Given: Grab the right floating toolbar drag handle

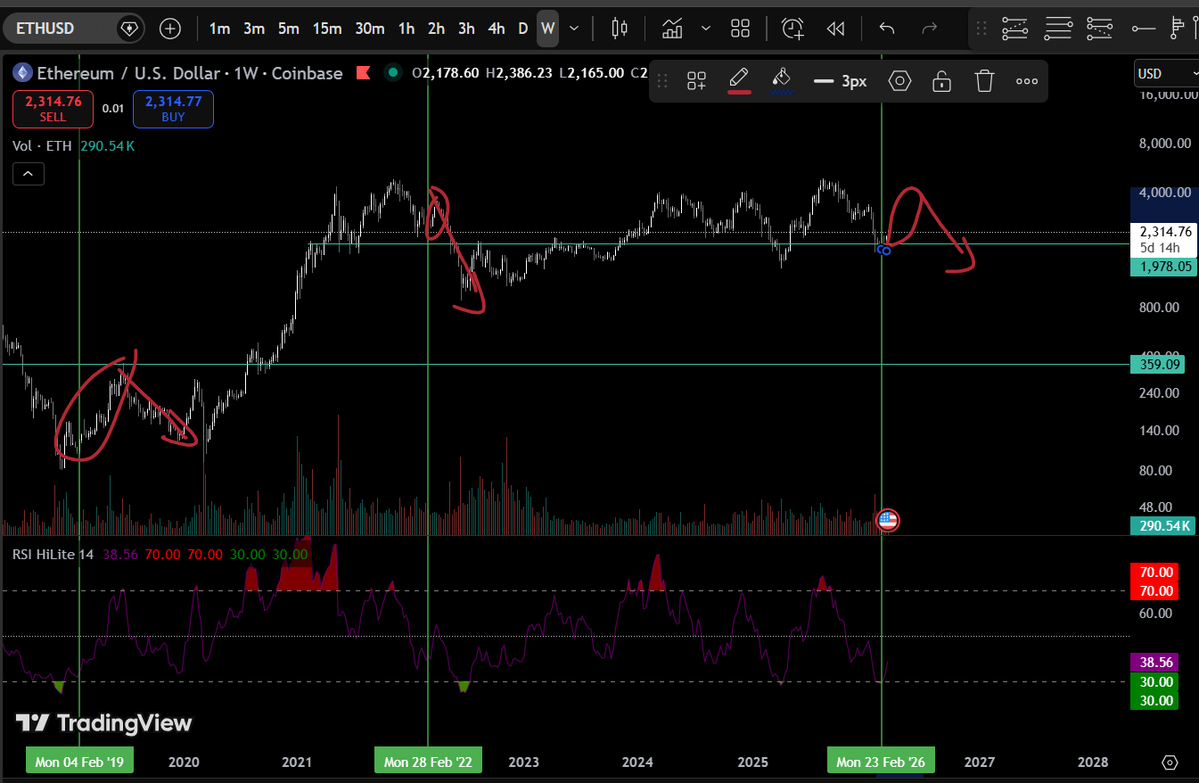Looking at the screenshot, I should 981,28.
